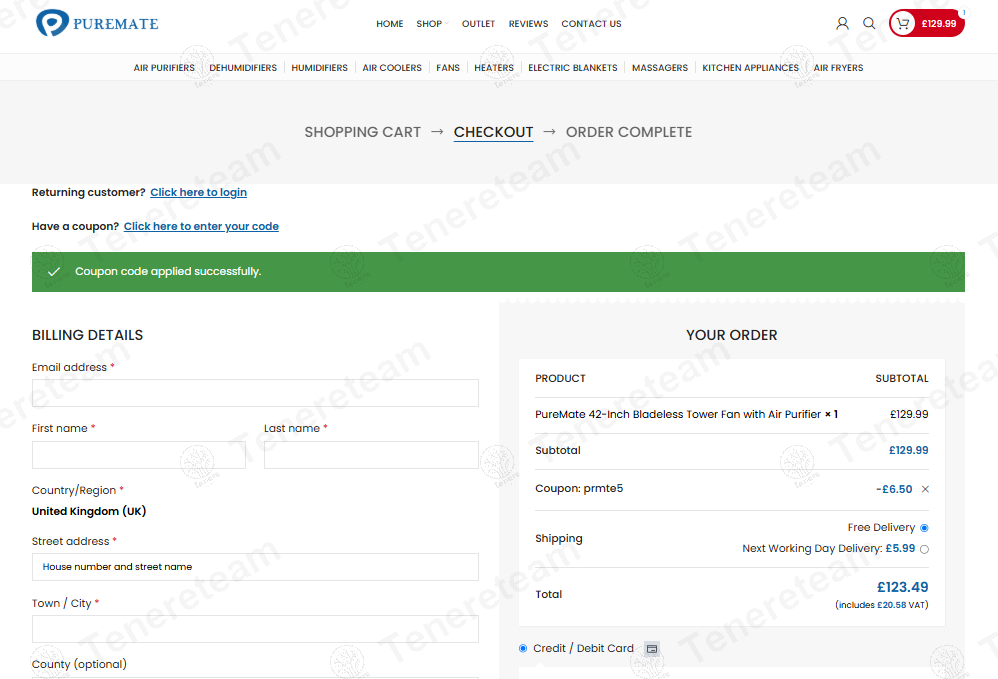Screen dimensions: 998x679
Task: Open the Home menu item
Action: point(390,24)
